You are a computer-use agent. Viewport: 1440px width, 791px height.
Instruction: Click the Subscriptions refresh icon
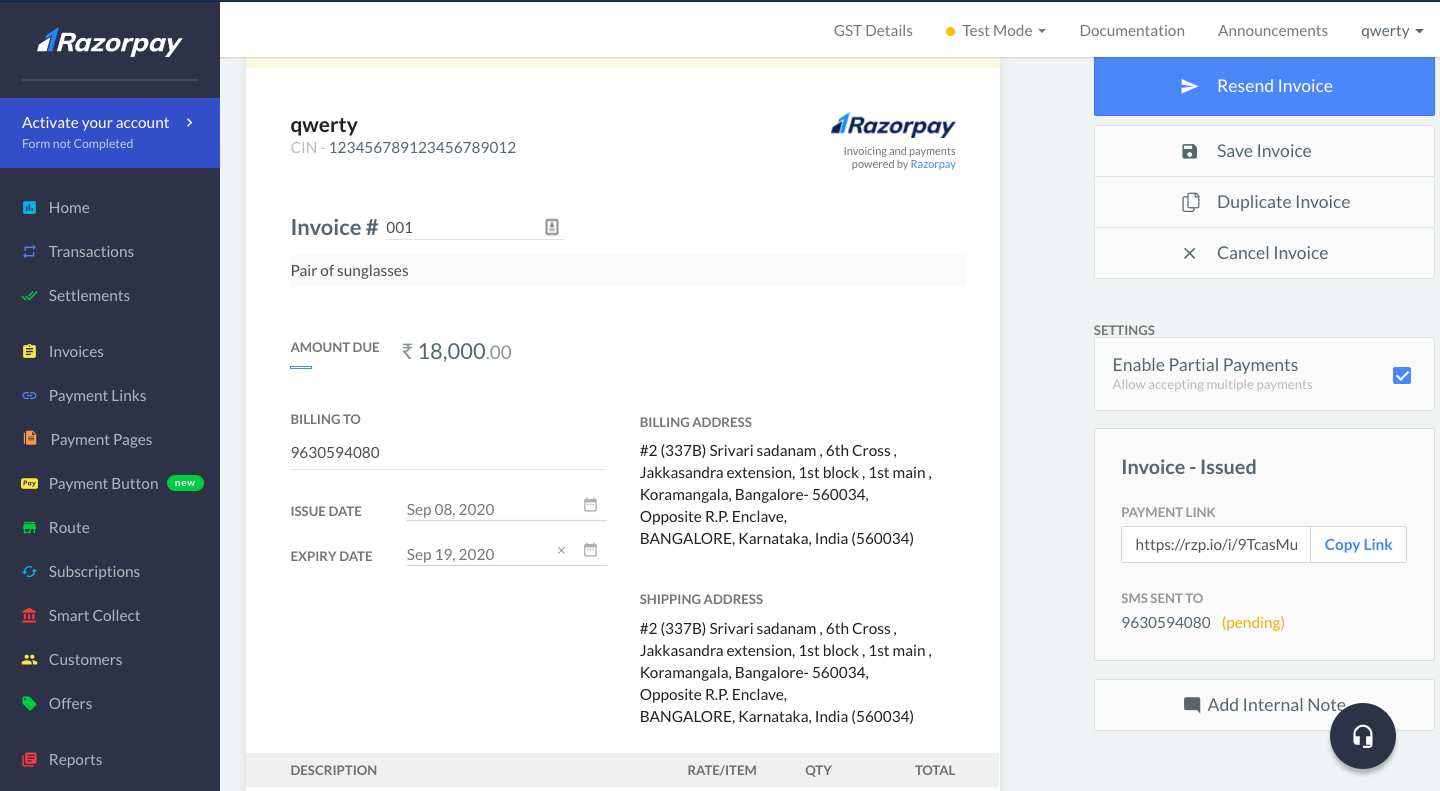(x=30, y=572)
